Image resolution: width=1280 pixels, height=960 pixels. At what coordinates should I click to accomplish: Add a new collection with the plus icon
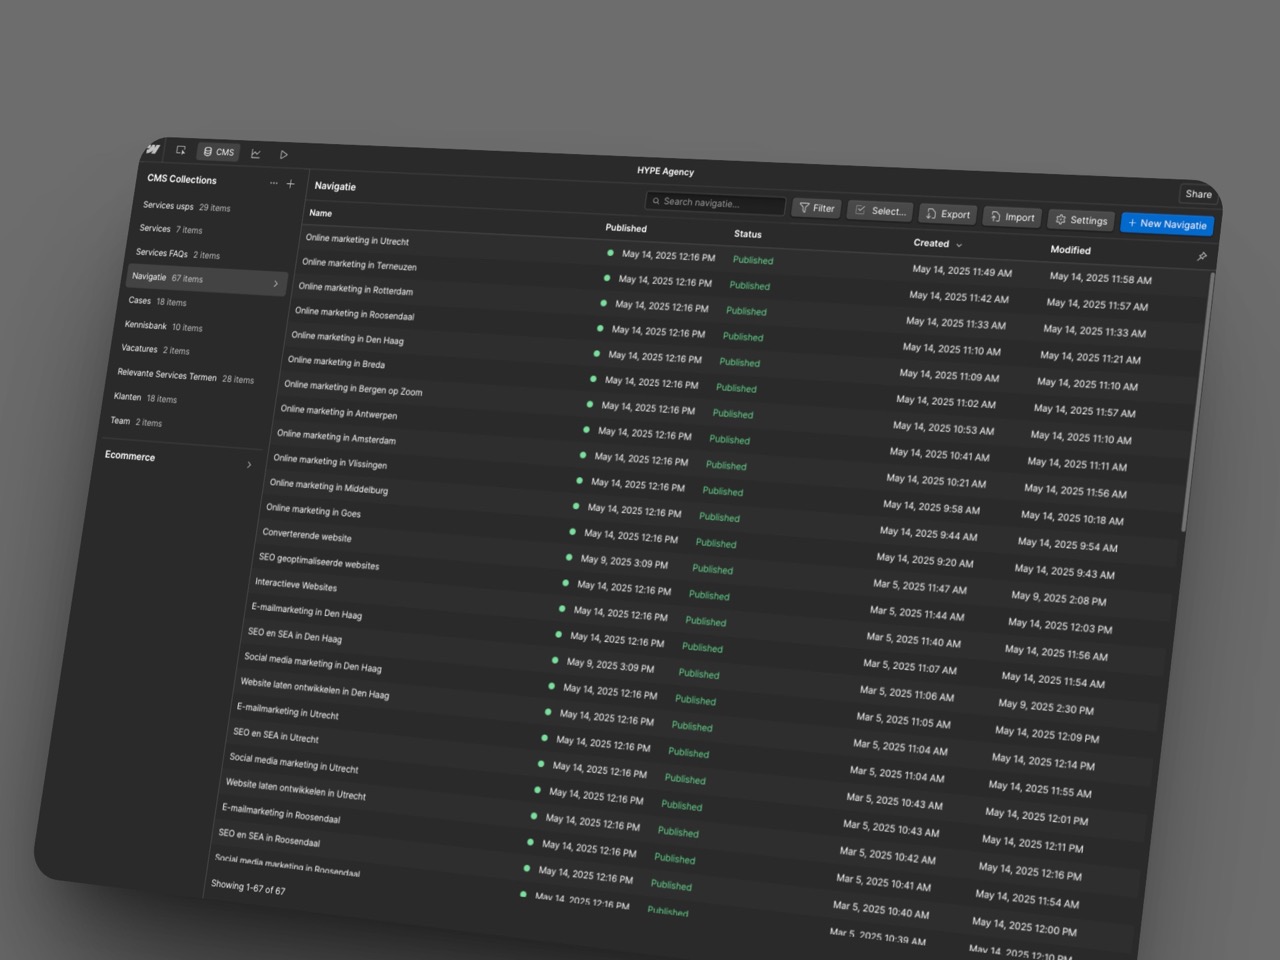point(291,184)
